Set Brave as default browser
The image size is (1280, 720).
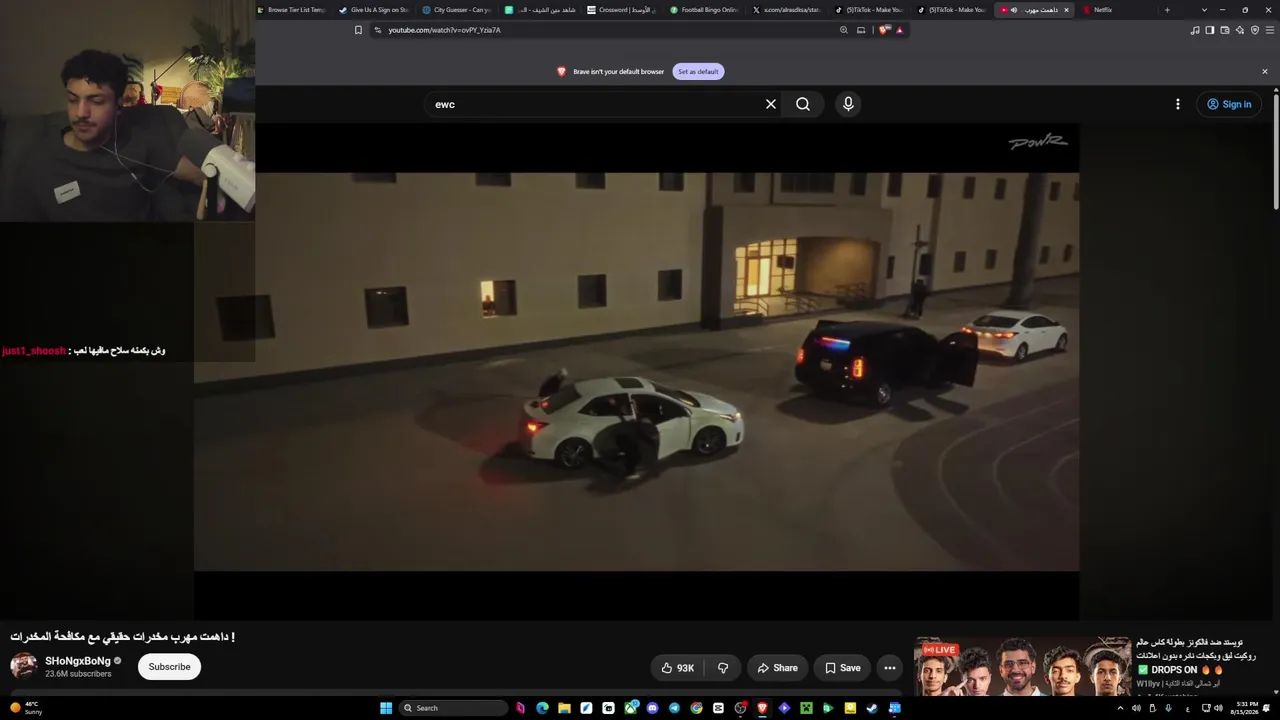tap(698, 72)
